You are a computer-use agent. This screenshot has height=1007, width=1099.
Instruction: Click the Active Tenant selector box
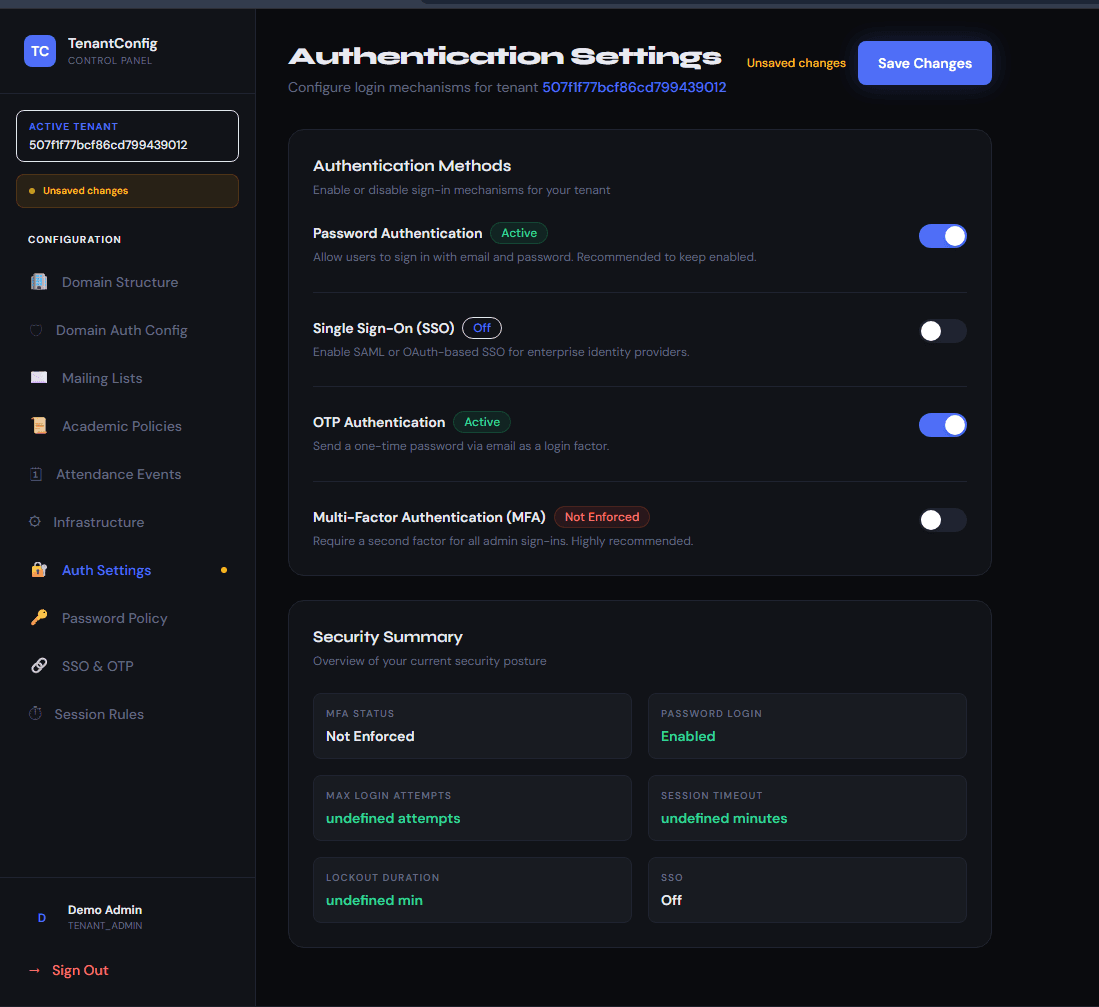click(128, 136)
